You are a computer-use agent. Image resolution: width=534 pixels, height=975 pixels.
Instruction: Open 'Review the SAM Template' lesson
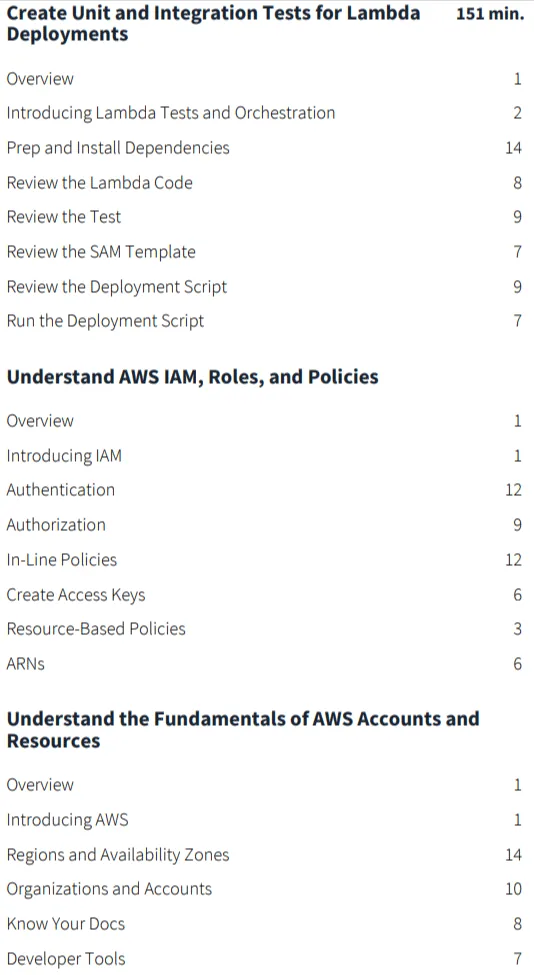pyautogui.click(x=101, y=252)
